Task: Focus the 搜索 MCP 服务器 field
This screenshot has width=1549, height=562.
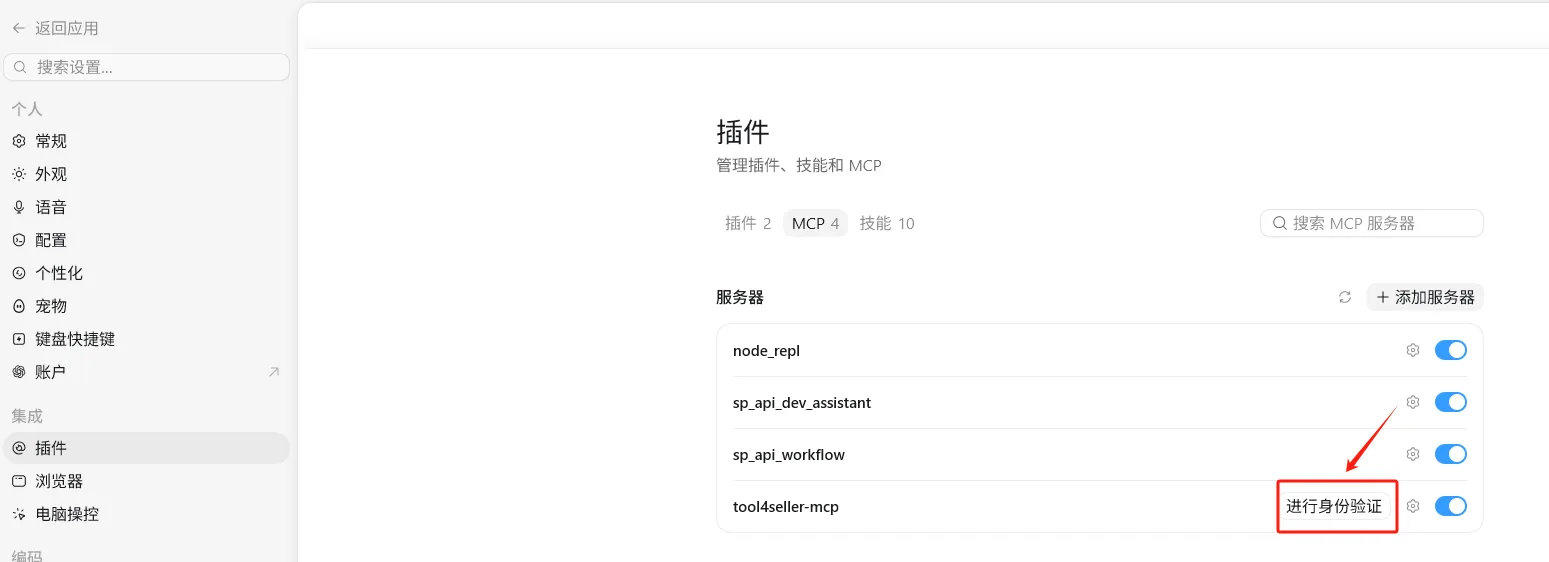Action: [x=1372, y=223]
